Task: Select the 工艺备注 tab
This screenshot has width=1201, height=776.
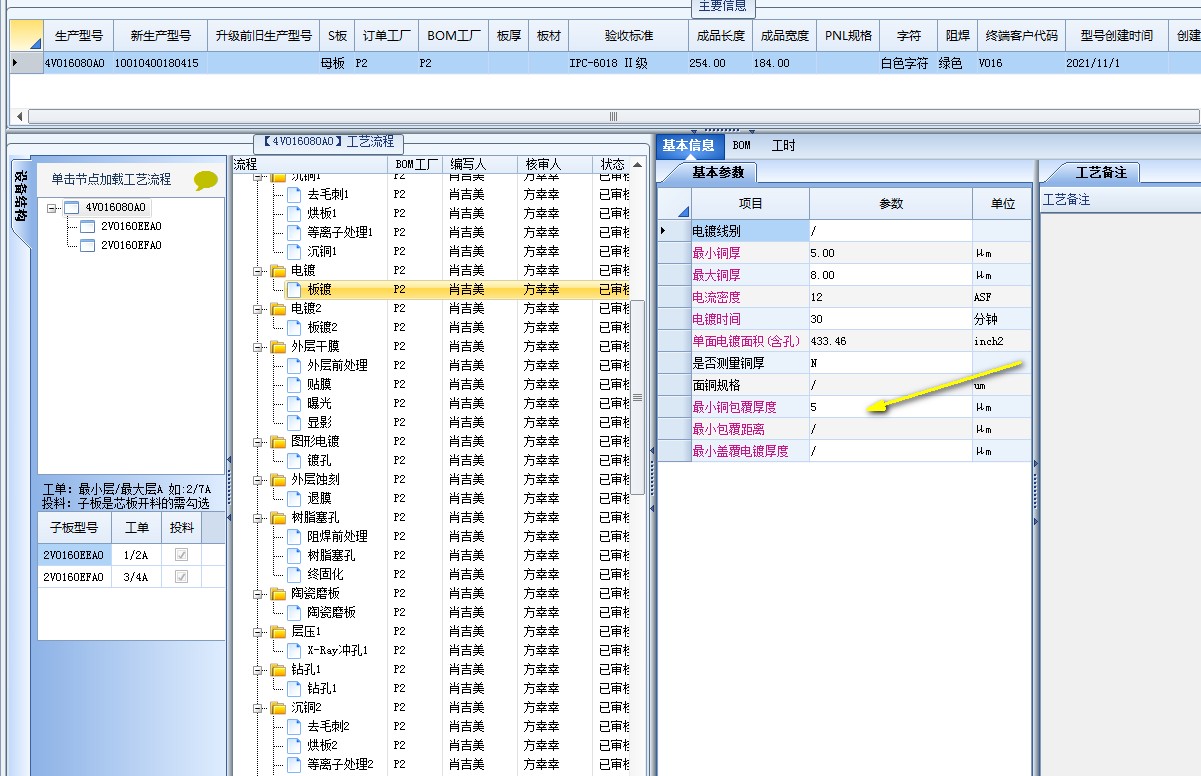Action: (1100, 173)
